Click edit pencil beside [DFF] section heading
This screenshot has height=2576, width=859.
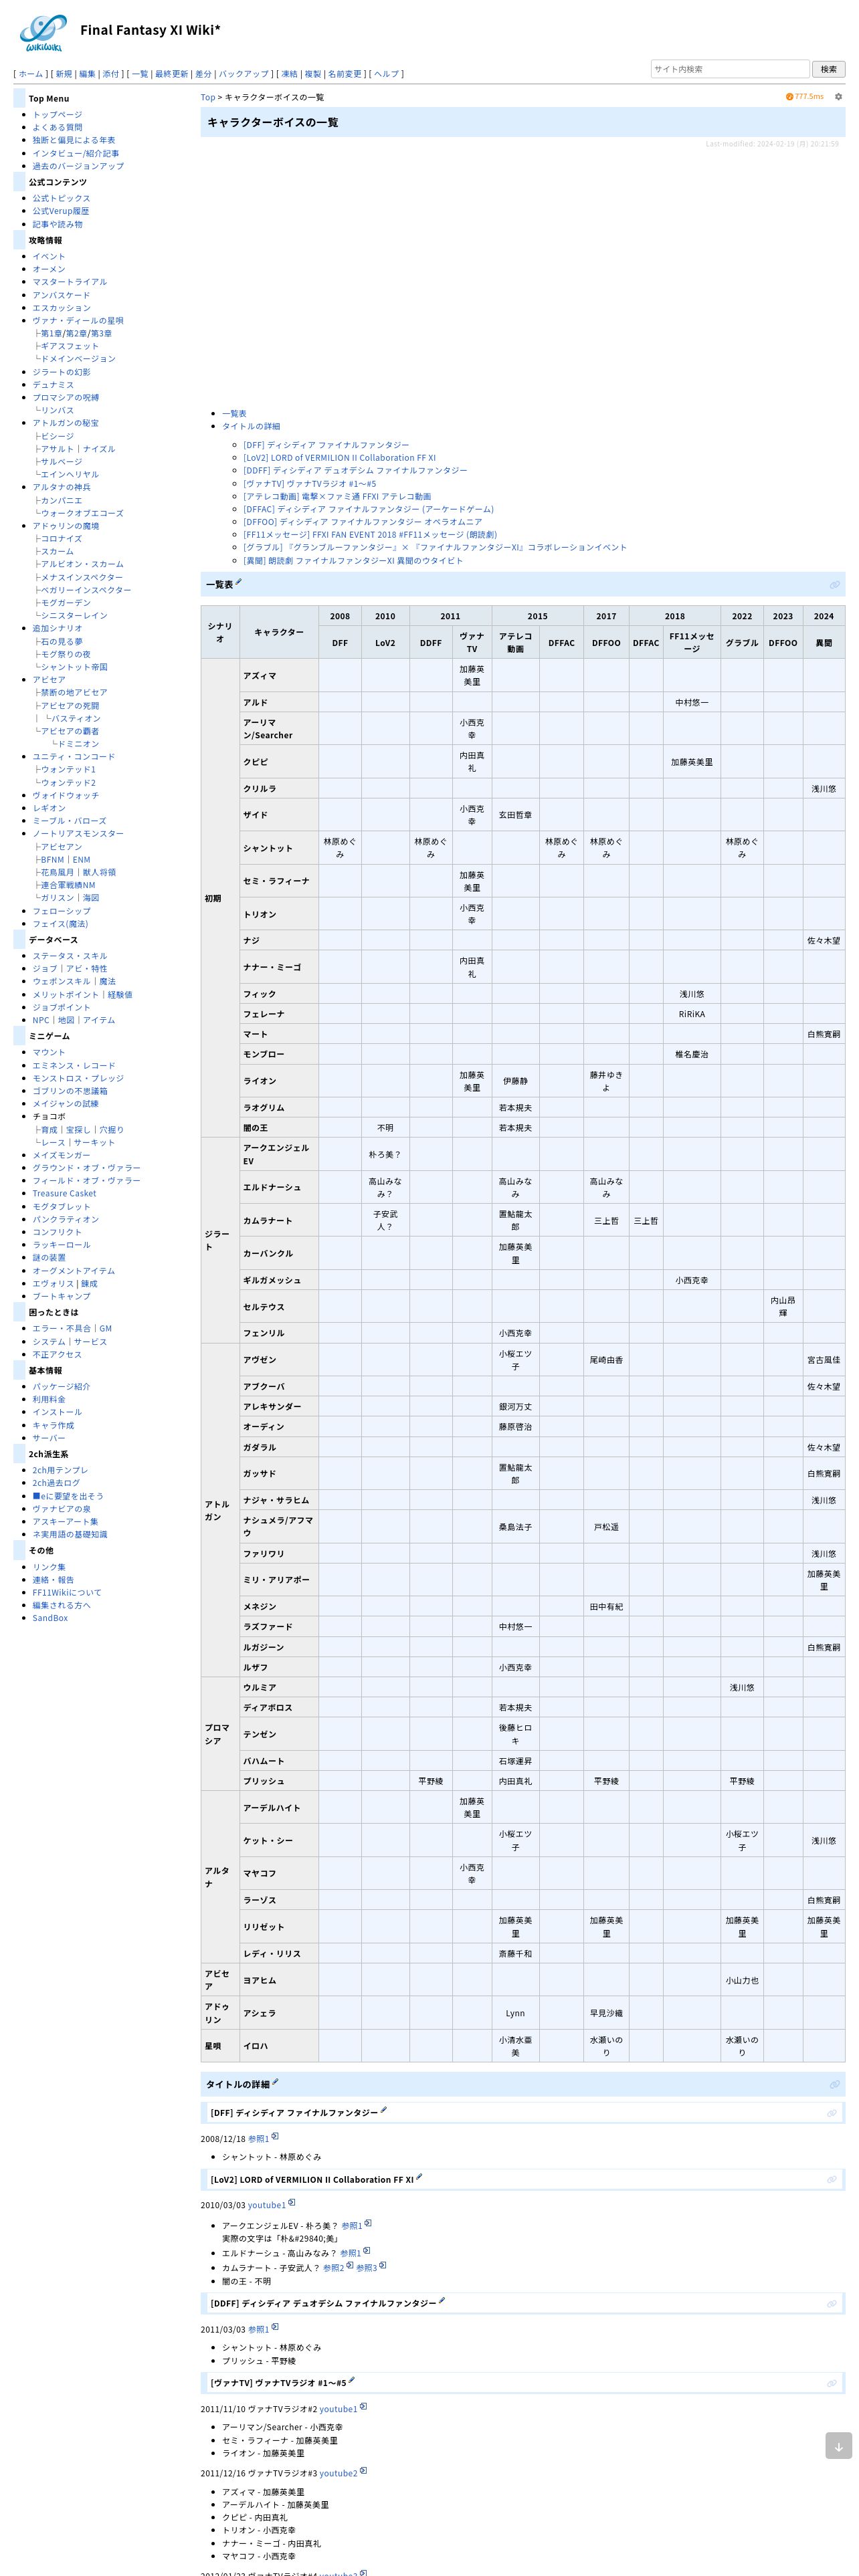(x=383, y=2110)
